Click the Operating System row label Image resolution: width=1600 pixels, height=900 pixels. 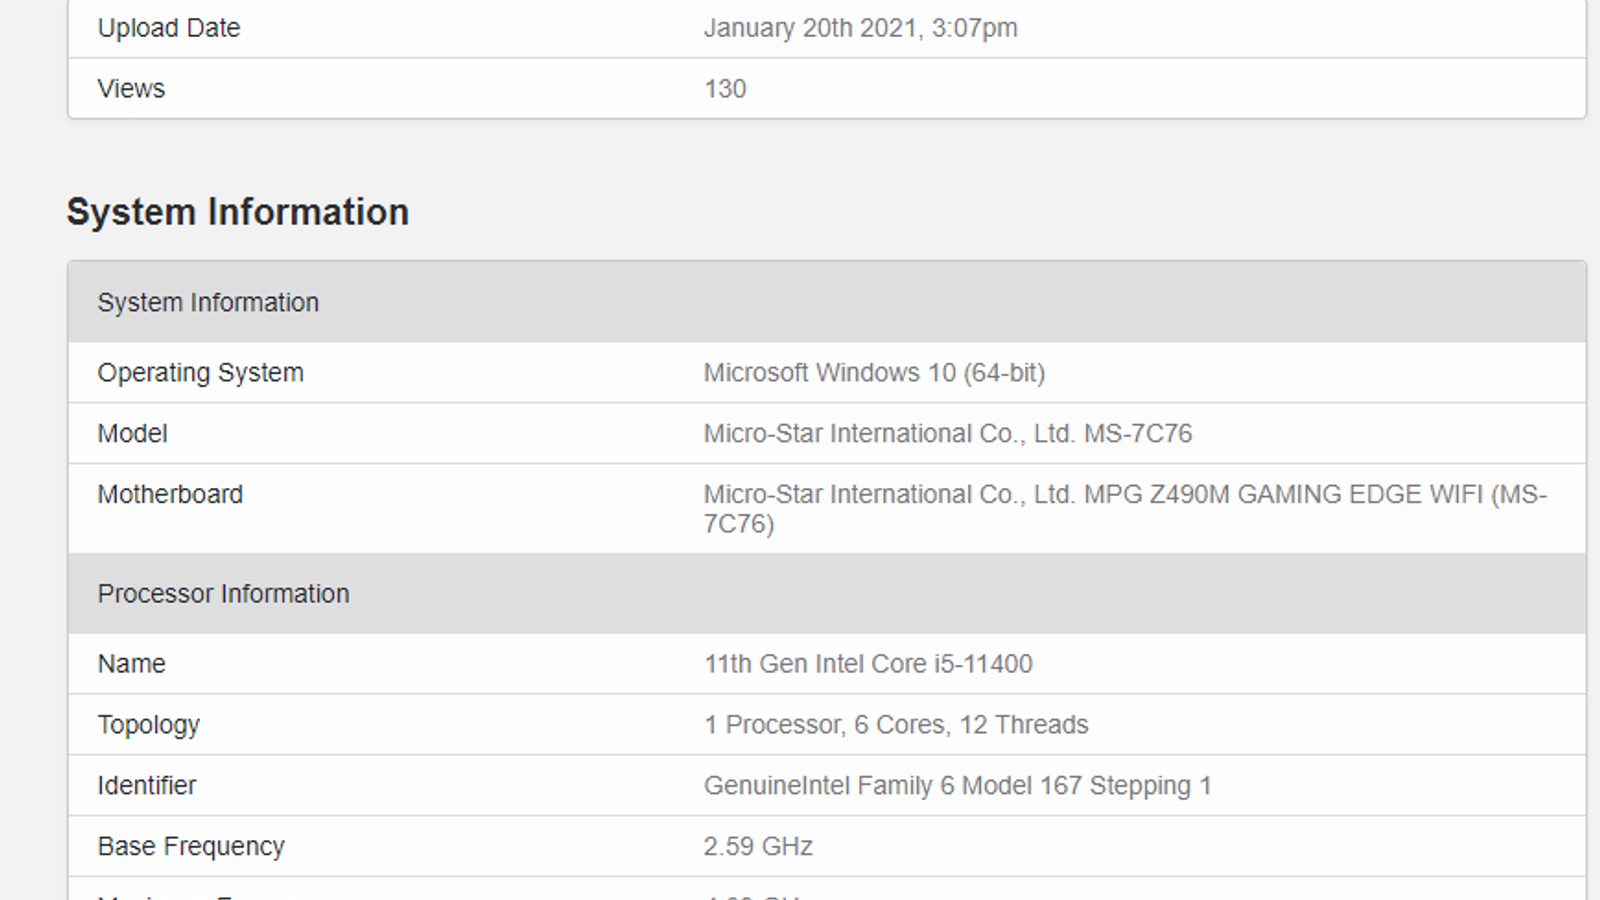[x=200, y=373]
